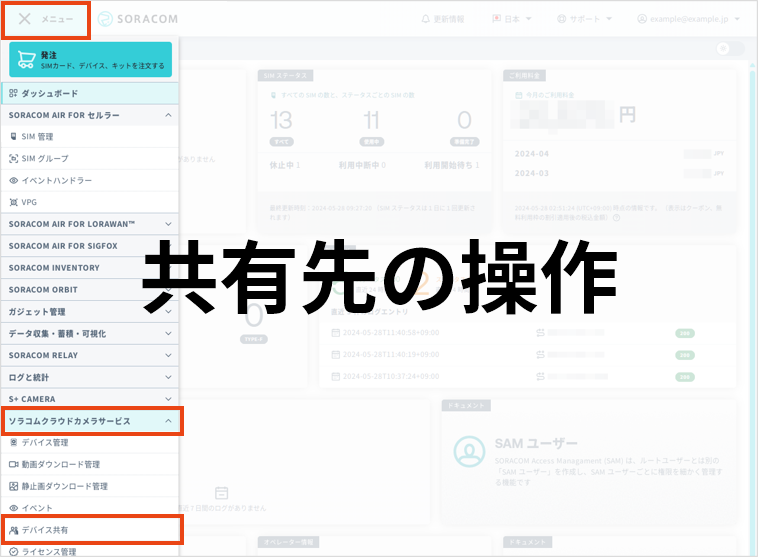Click the 更新情報 bell icon
758x557 pixels.
point(427,19)
